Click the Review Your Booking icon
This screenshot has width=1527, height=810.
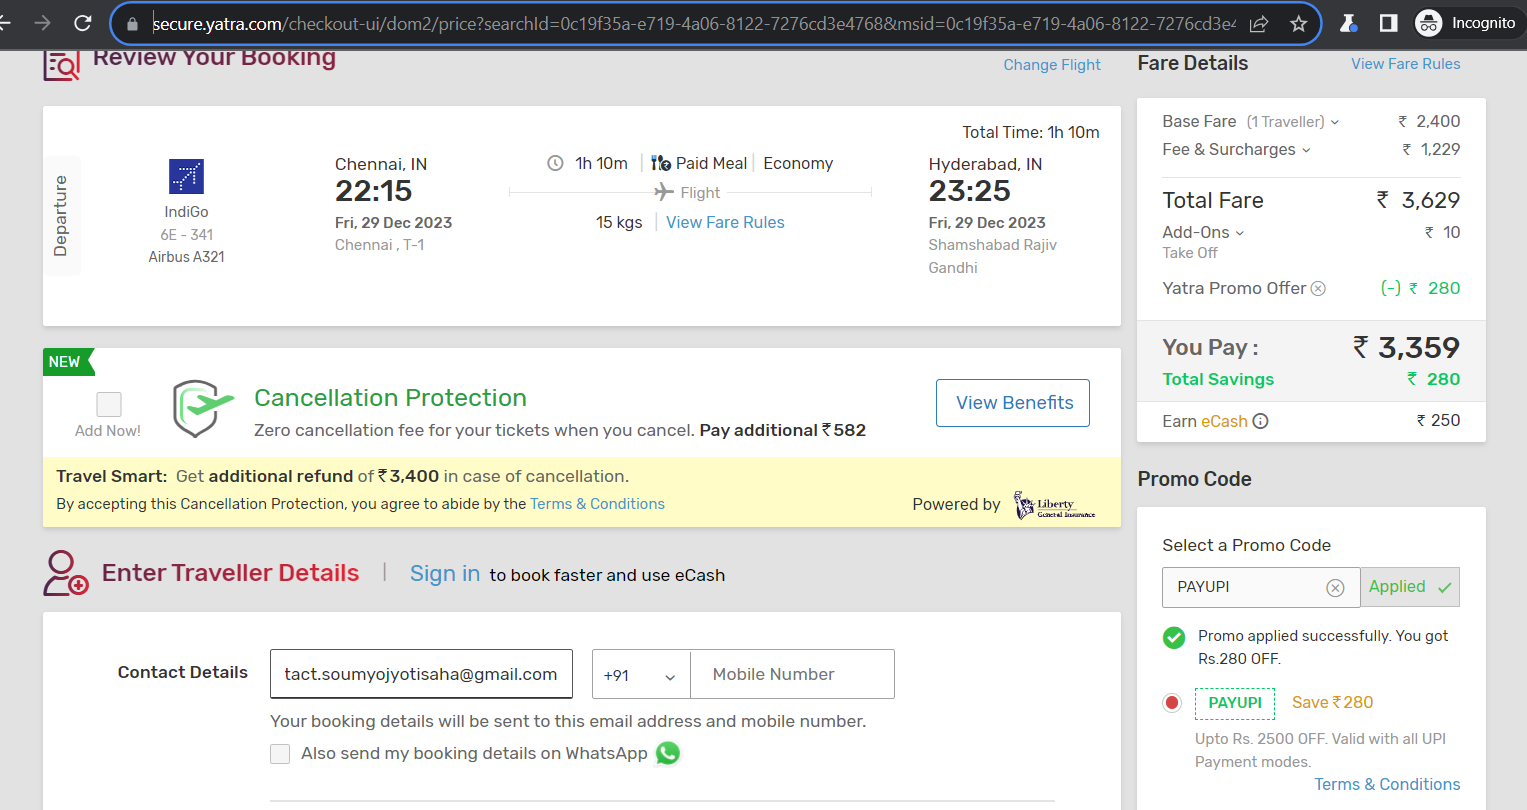pos(61,65)
